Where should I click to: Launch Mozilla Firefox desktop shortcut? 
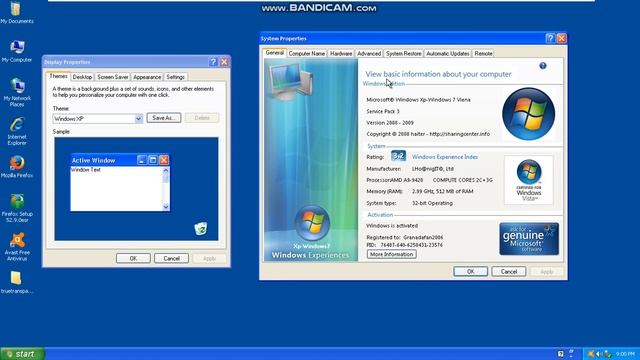(x=17, y=167)
